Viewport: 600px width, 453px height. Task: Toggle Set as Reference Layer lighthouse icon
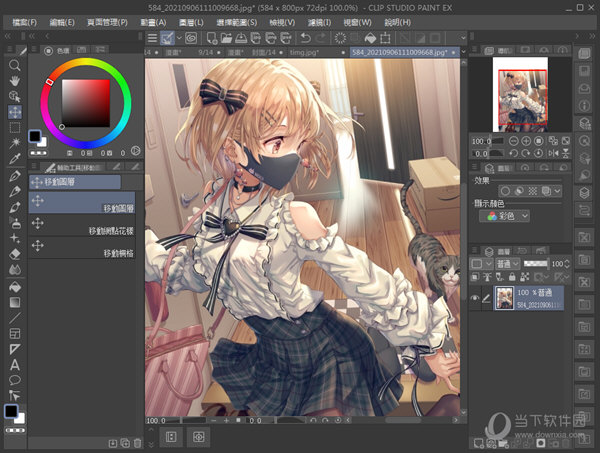[x=488, y=276]
